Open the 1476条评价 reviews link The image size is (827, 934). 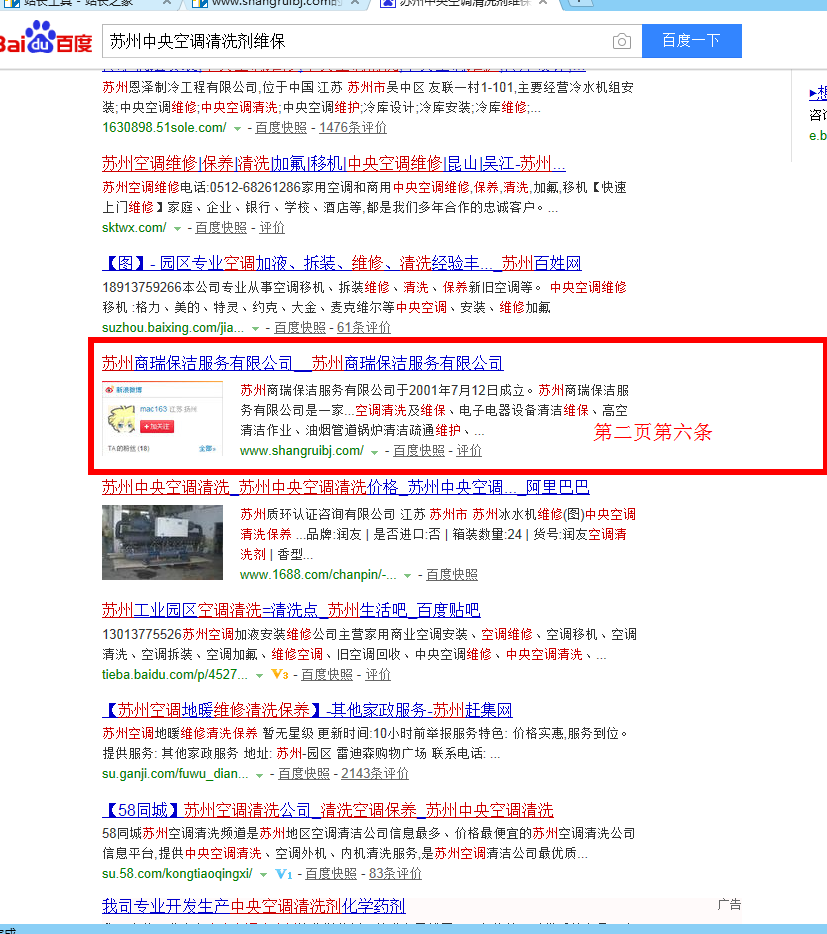[353, 127]
